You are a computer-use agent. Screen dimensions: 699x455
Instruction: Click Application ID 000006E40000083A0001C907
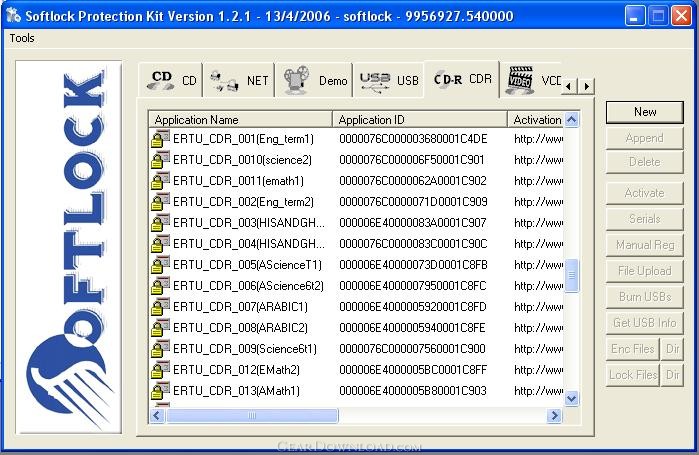pos(413,223)
